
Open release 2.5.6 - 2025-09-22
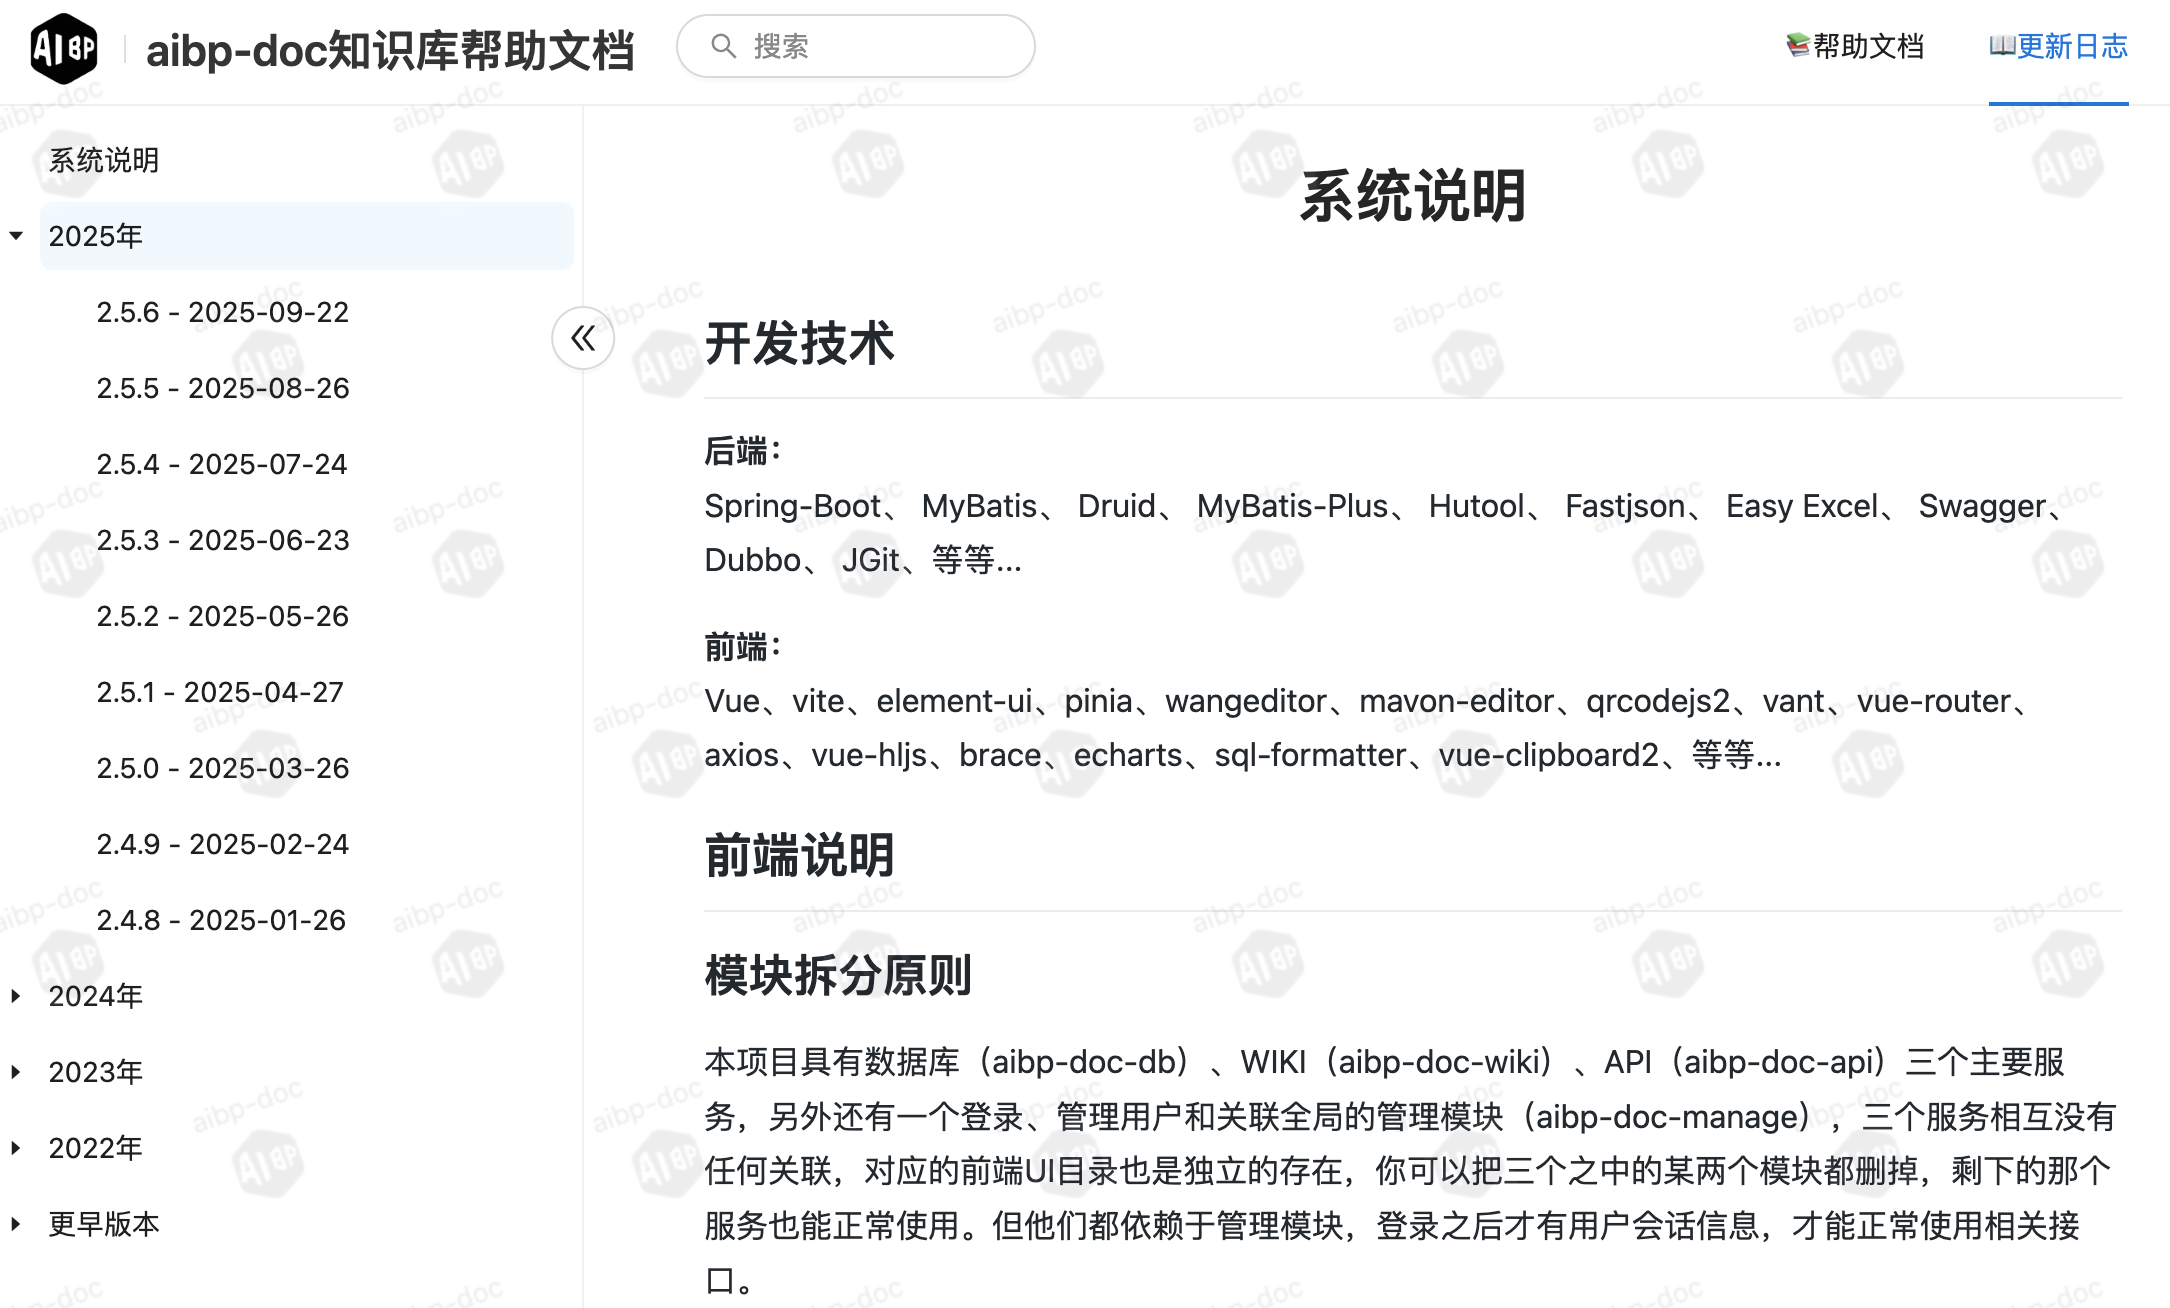pos(222,312)
